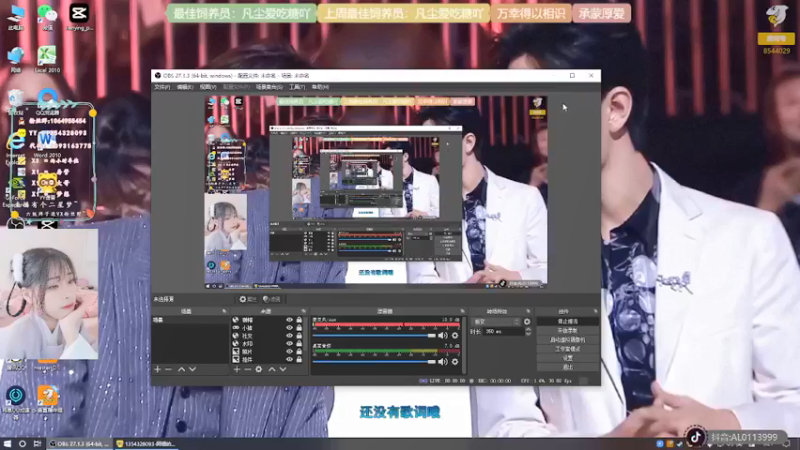Toggle visibility eye of 社交 source
Viewport: 800px width, 450px height.
[x=289, y=336]
